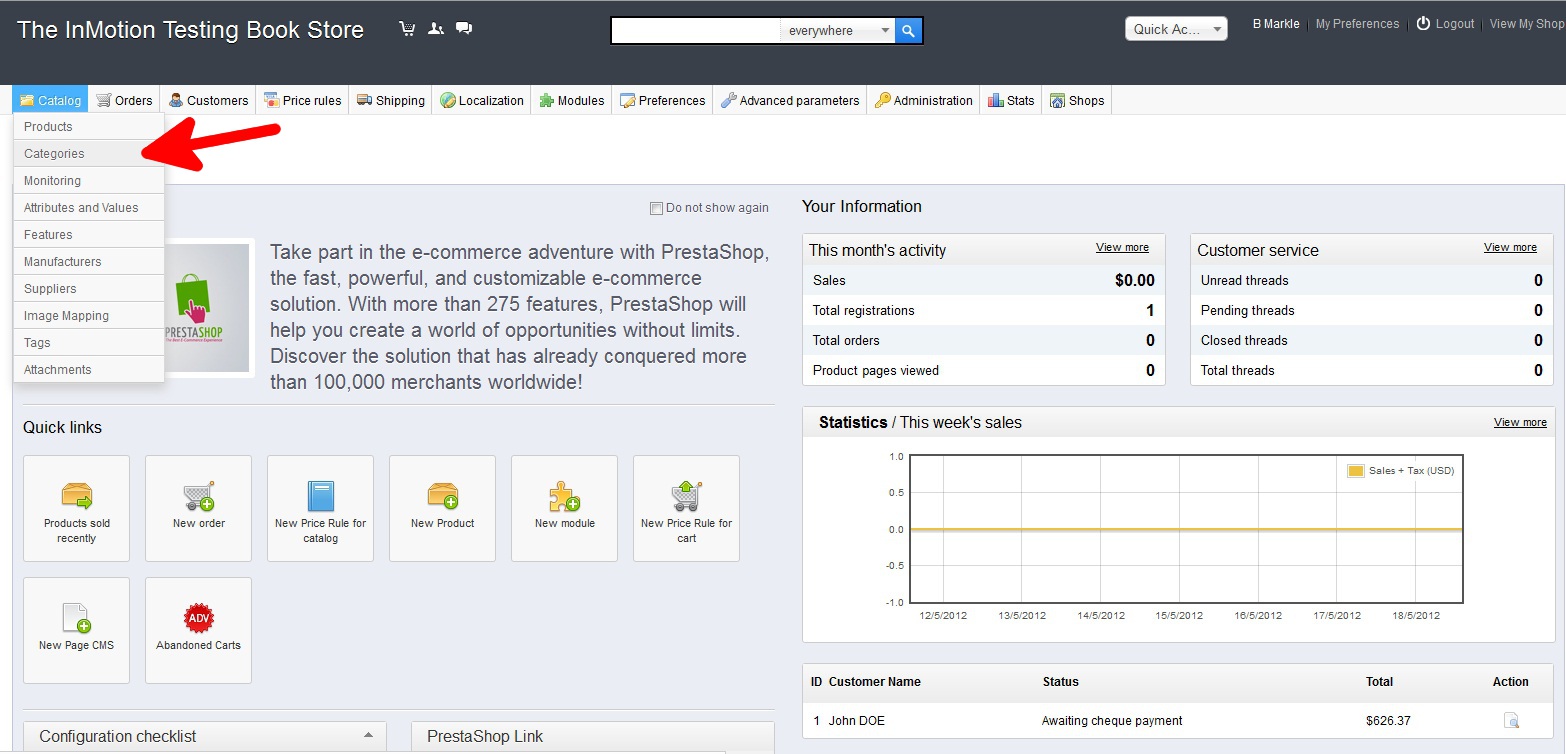Click View more beside Statistics heading
The height and width of the screenshot is (754, 1566).
(x=1520, y=422)
